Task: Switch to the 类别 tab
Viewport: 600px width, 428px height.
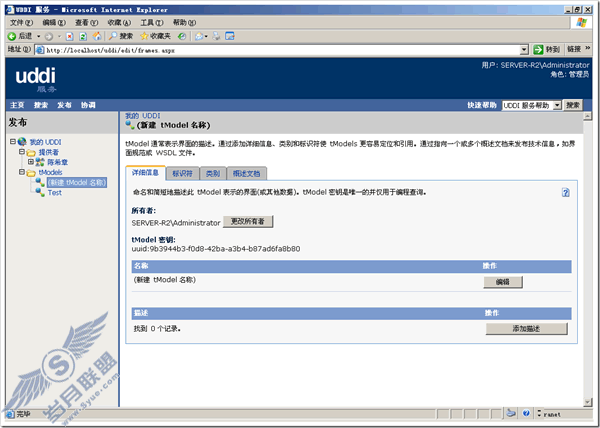Action: tap(213, 174)
